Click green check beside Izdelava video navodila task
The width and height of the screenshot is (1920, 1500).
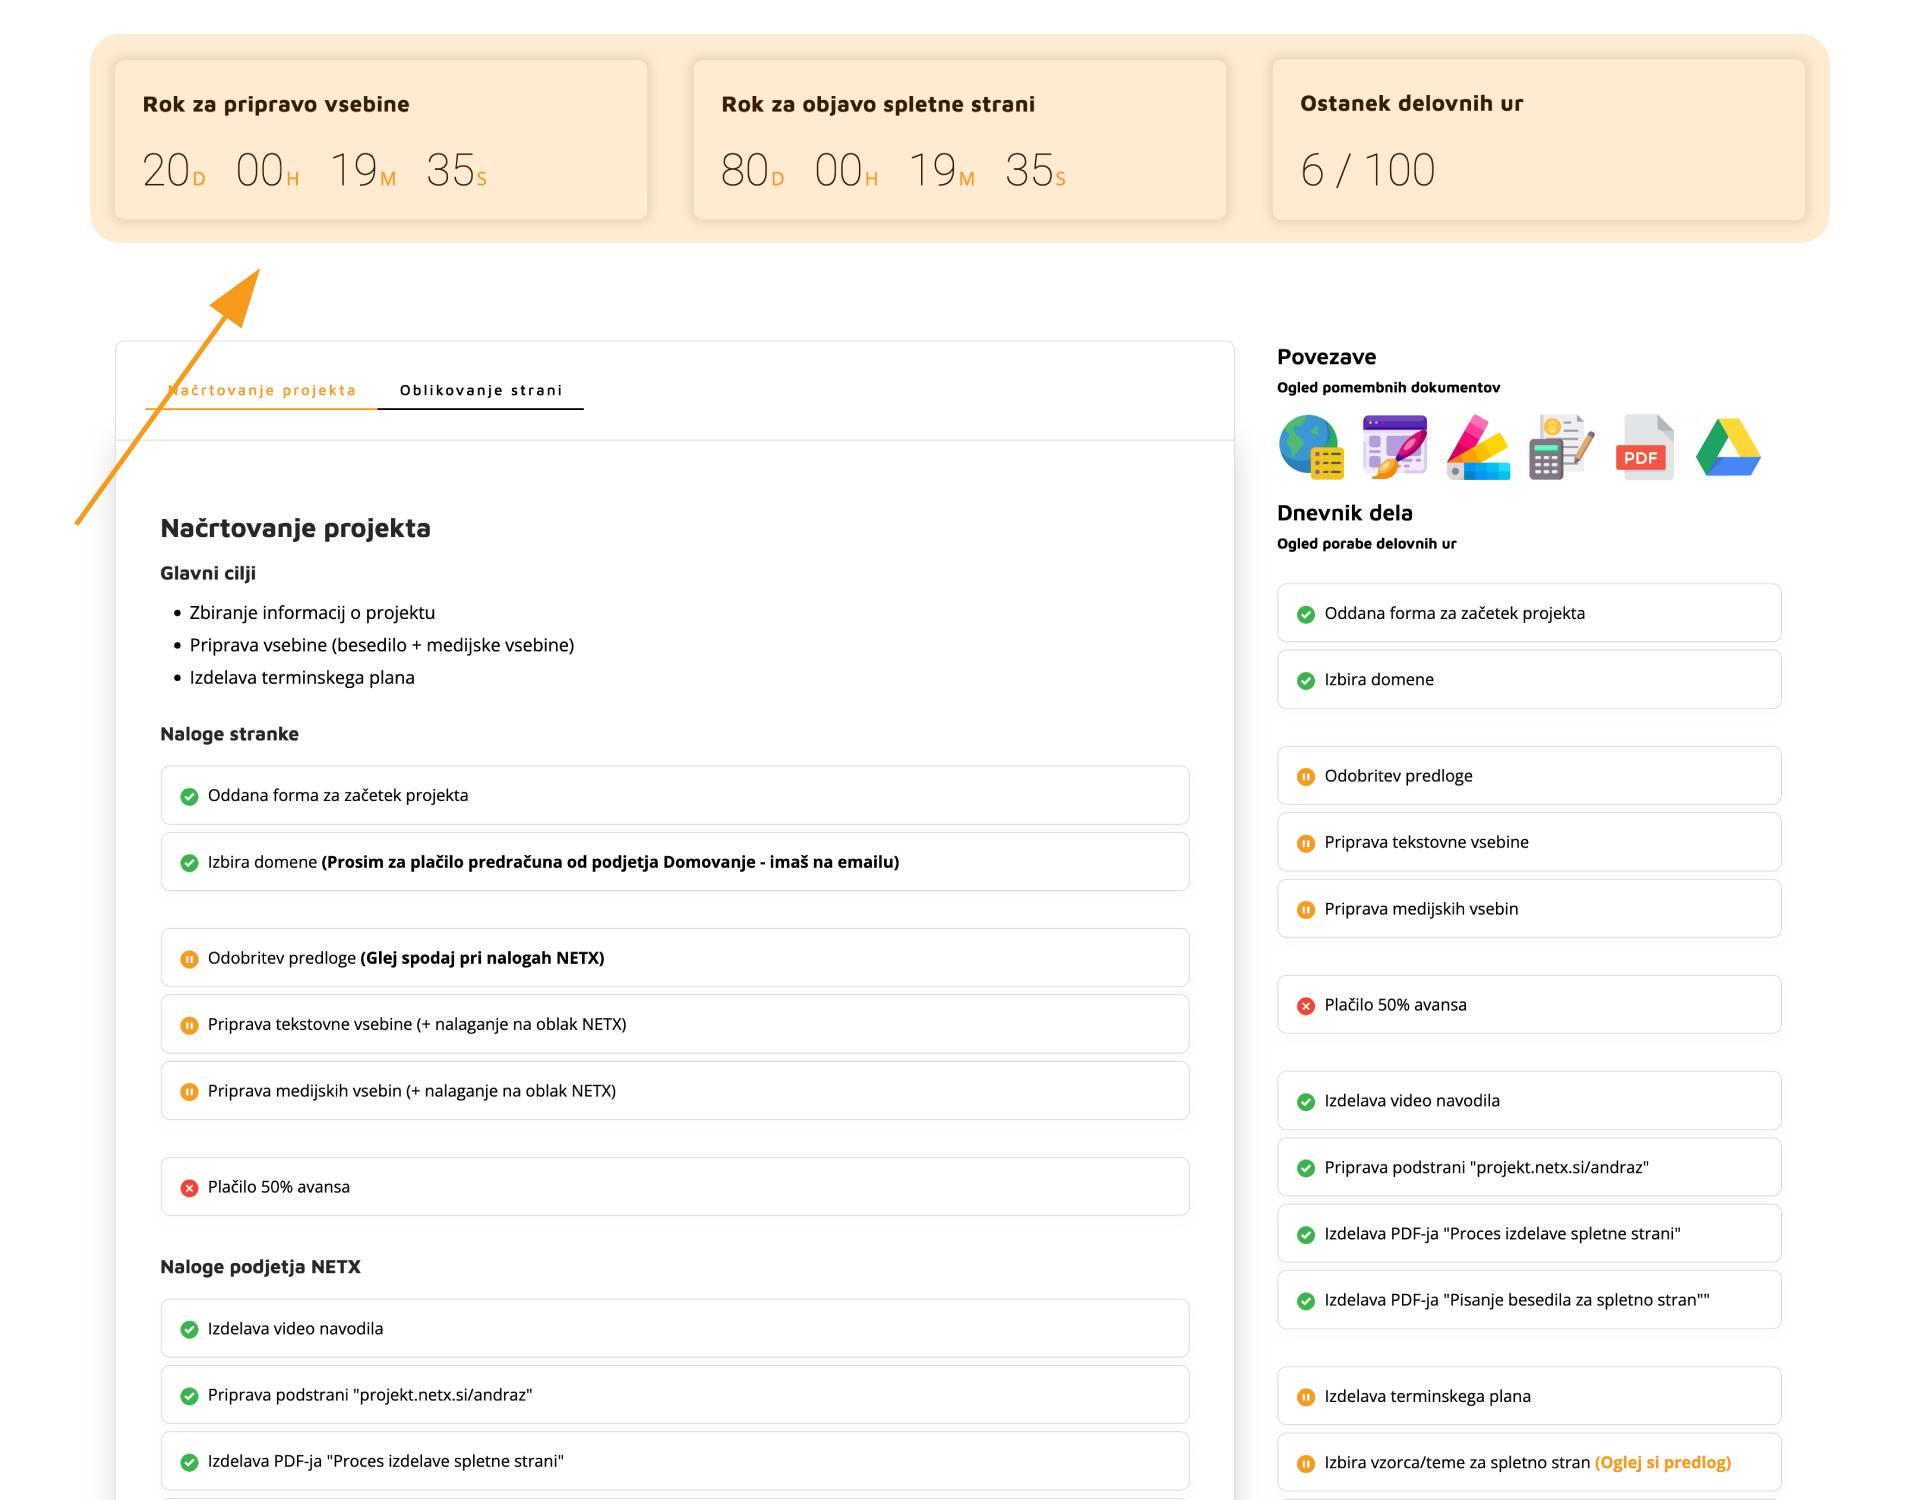click(189, 1330)
